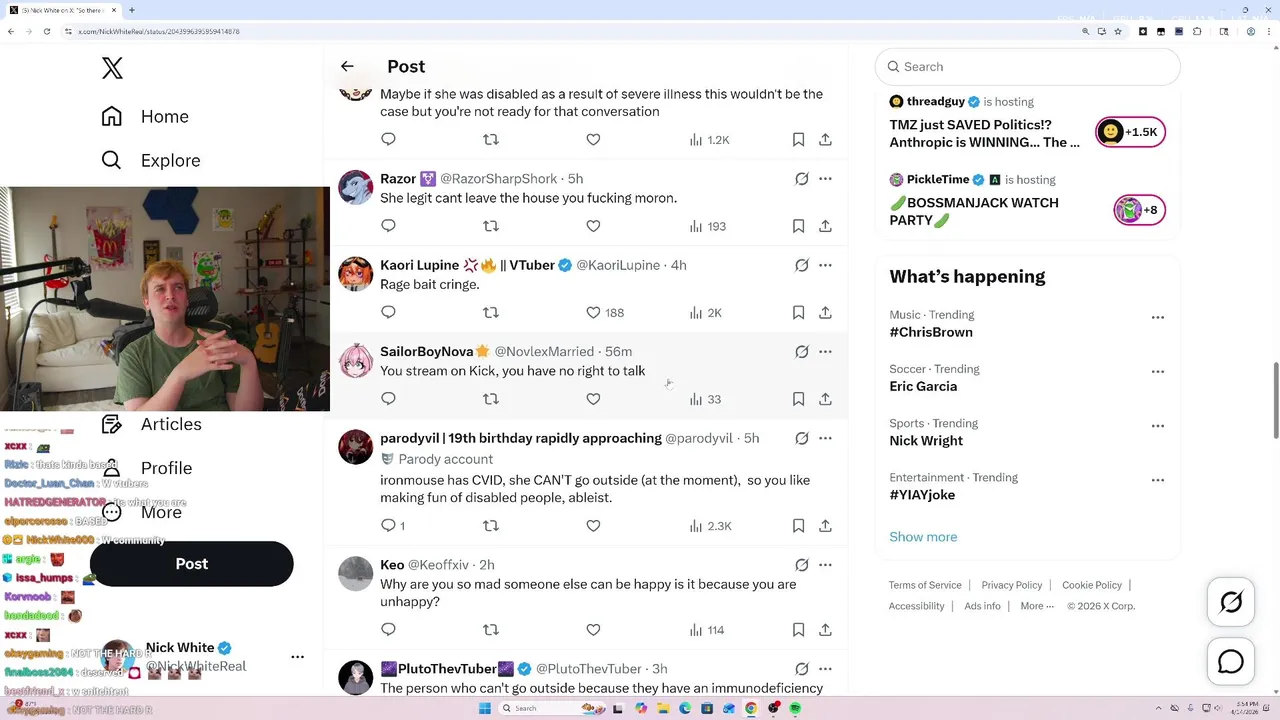Open Explore in the sidebar
The image size is (1280, 720).
click(151, 160)
